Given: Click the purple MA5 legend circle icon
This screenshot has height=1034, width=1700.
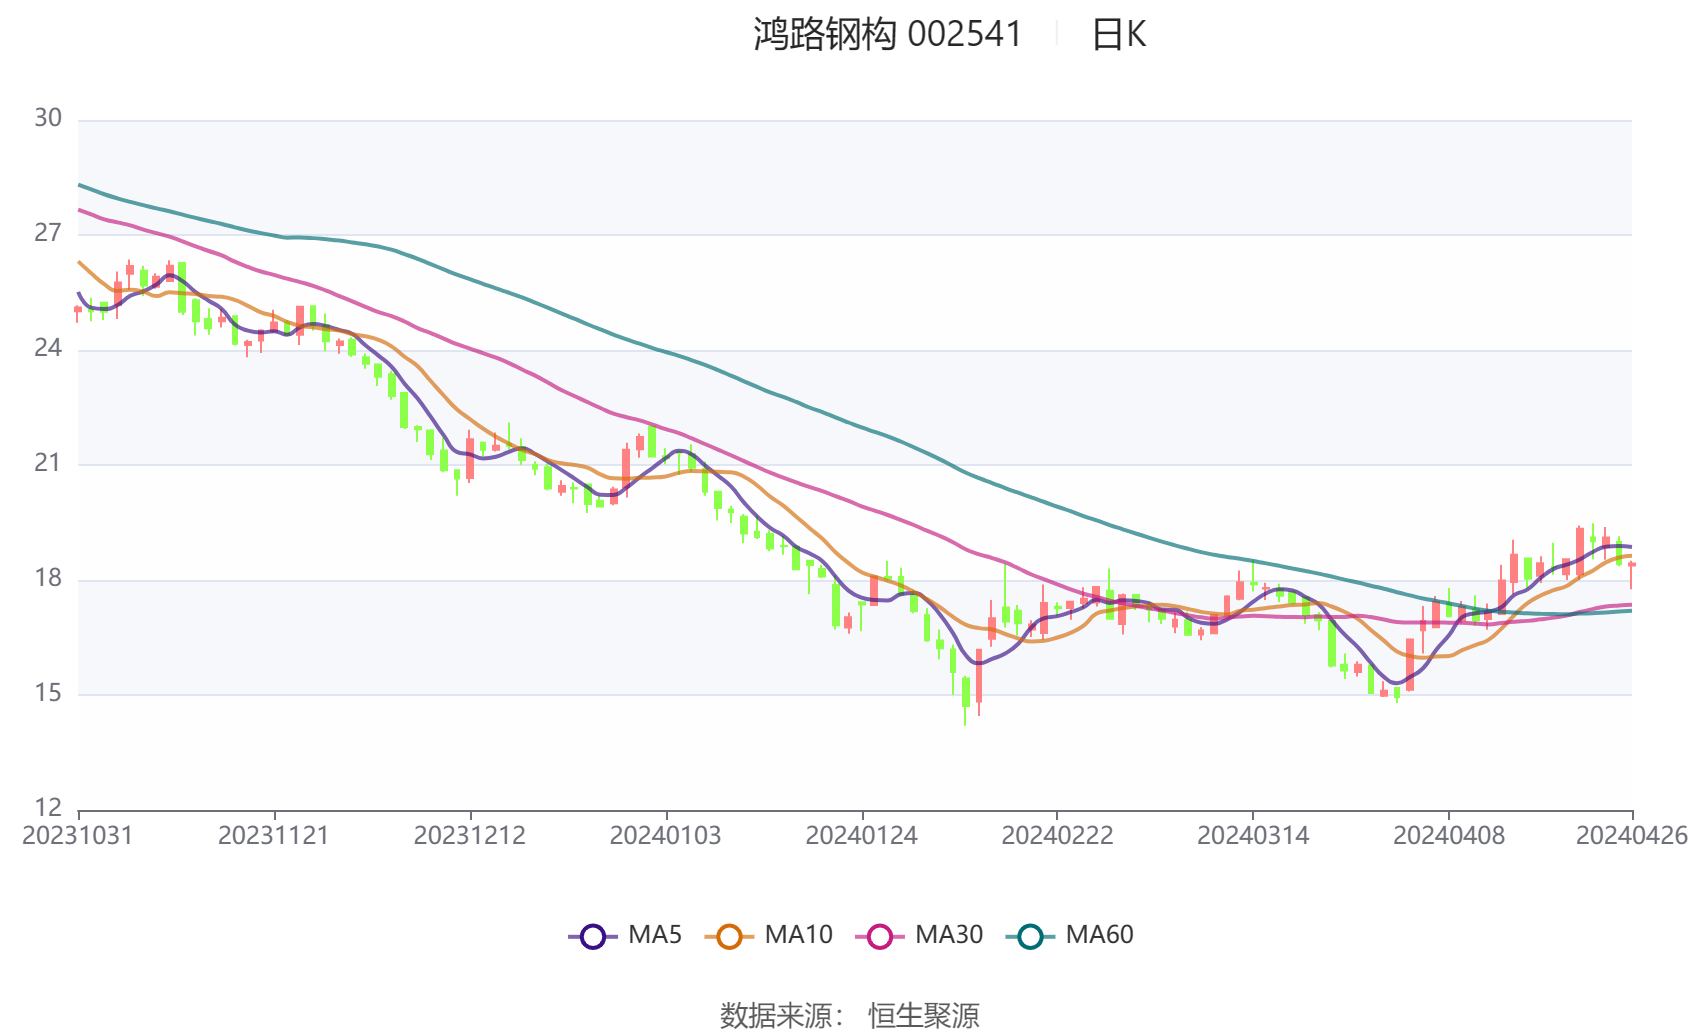Looking at the screenshot, I should click(593, 937).
